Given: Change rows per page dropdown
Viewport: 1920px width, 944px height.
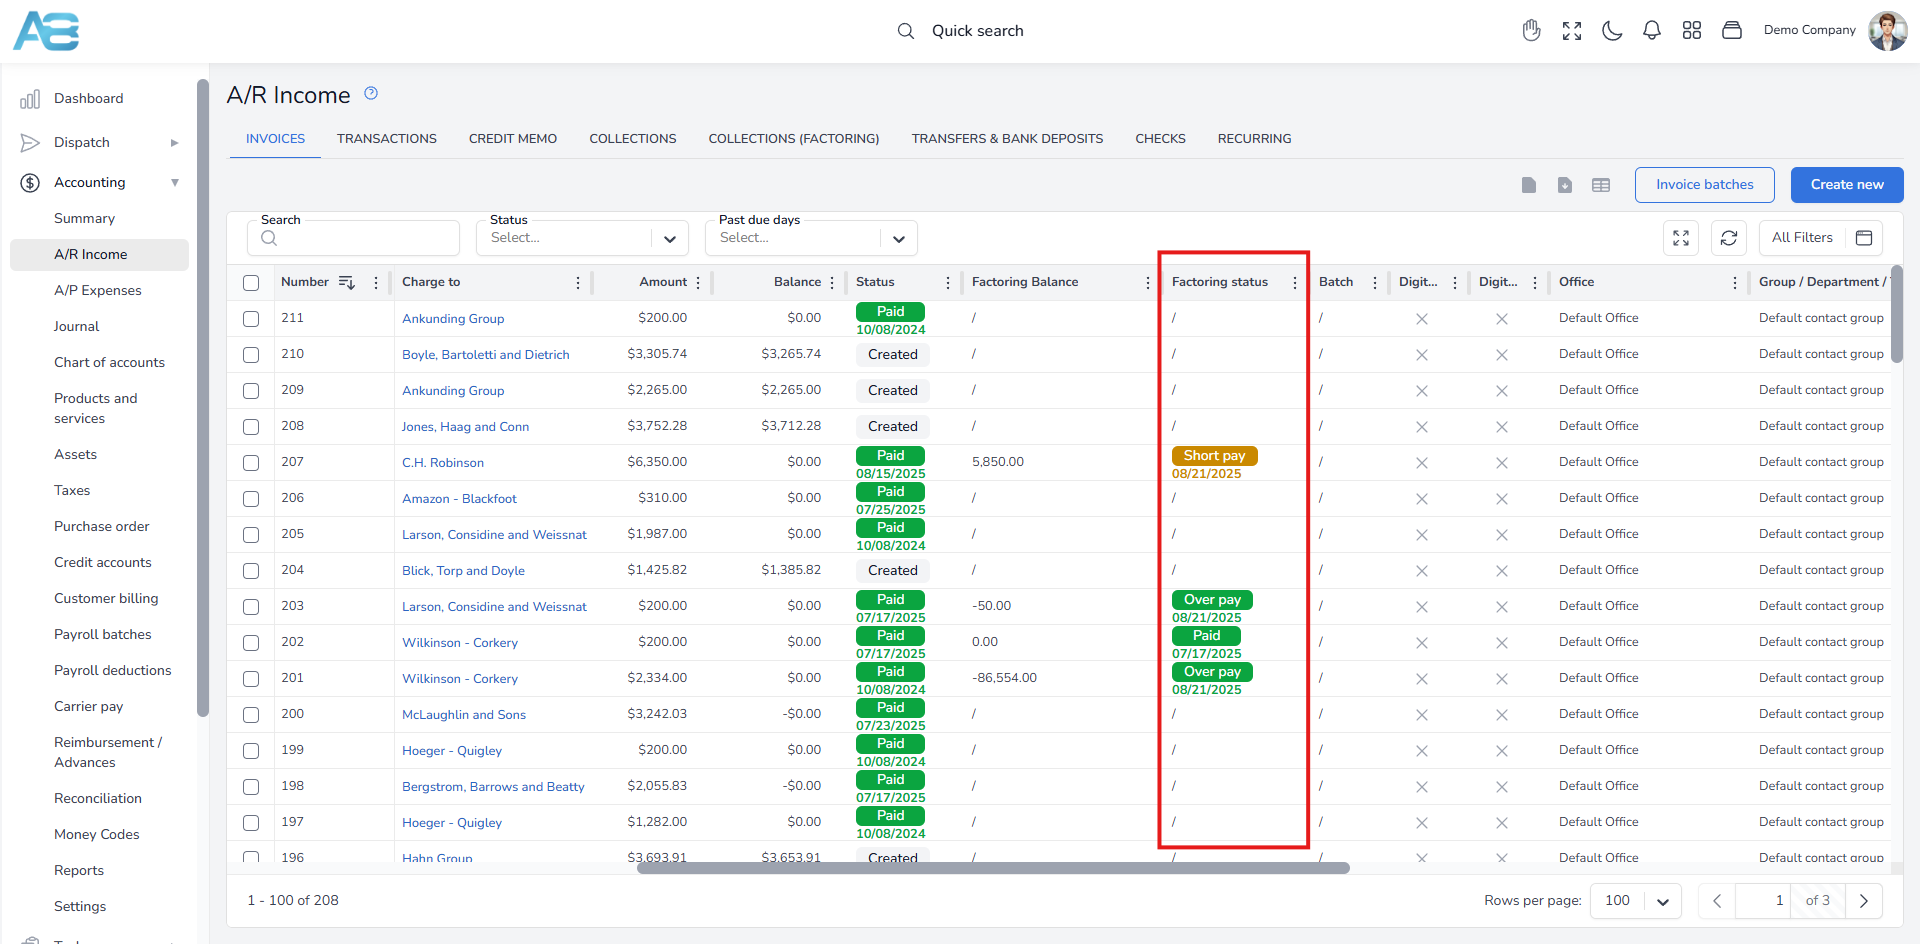Looking at the screenshot, I should pos(1636,901).
